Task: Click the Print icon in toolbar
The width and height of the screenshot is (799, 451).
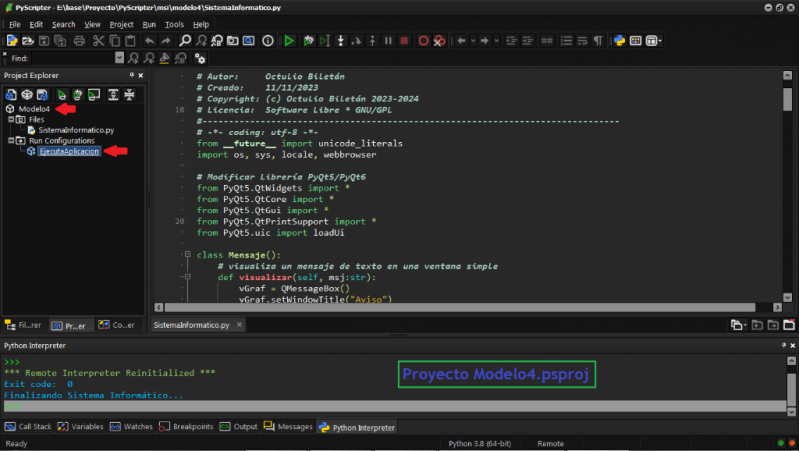Action: [79, 41]
